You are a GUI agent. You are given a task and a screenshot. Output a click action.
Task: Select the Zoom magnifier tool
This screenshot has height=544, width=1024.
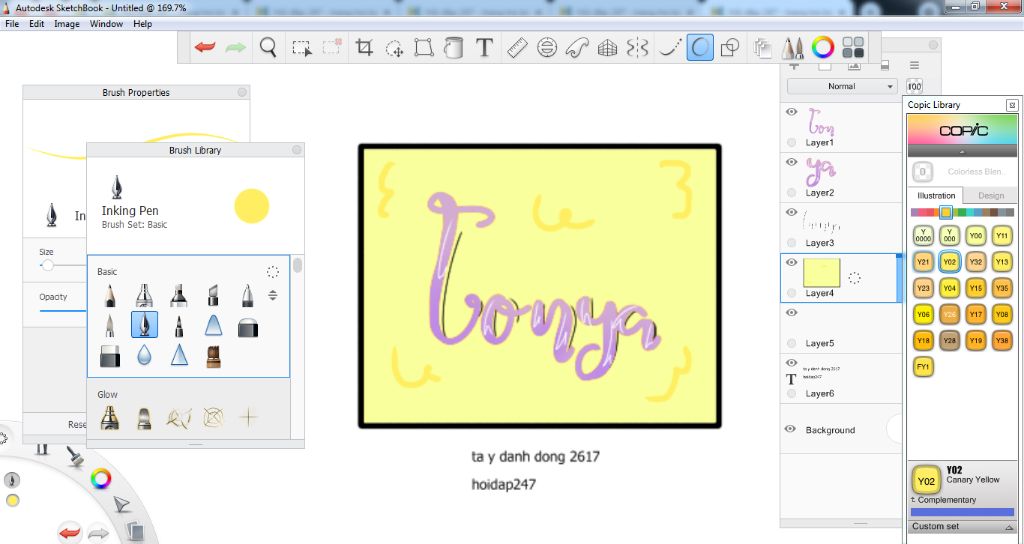(268, 47)
